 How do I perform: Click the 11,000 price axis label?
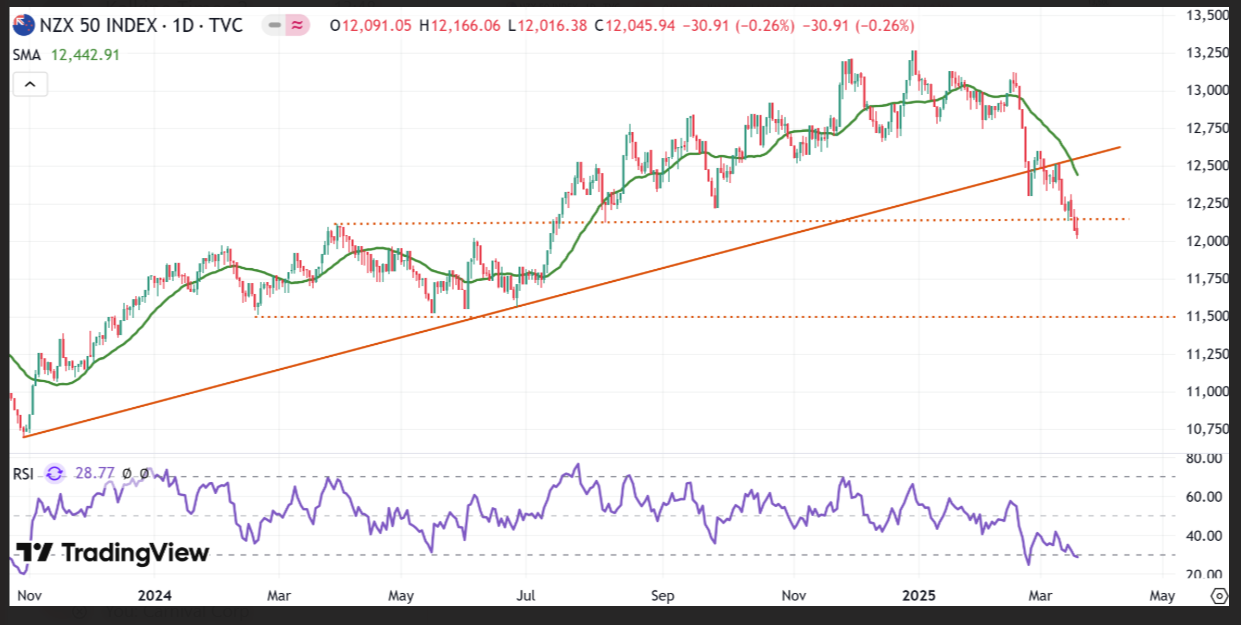(1206, 391)
